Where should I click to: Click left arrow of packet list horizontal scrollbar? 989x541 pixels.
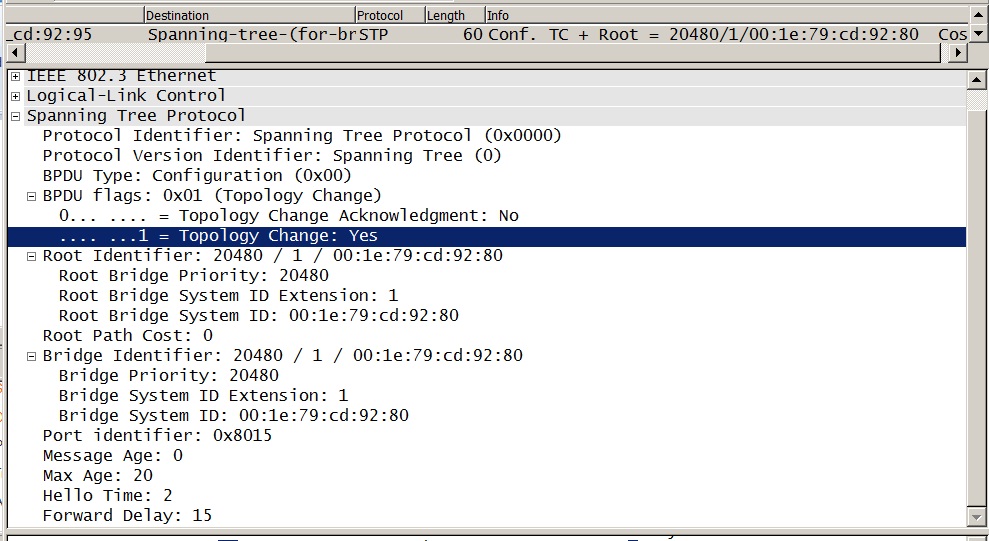16,53
